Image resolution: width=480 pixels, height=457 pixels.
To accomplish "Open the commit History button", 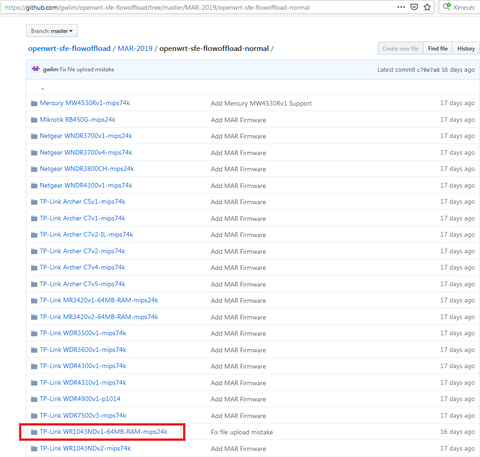I will (x=466, y=48).
